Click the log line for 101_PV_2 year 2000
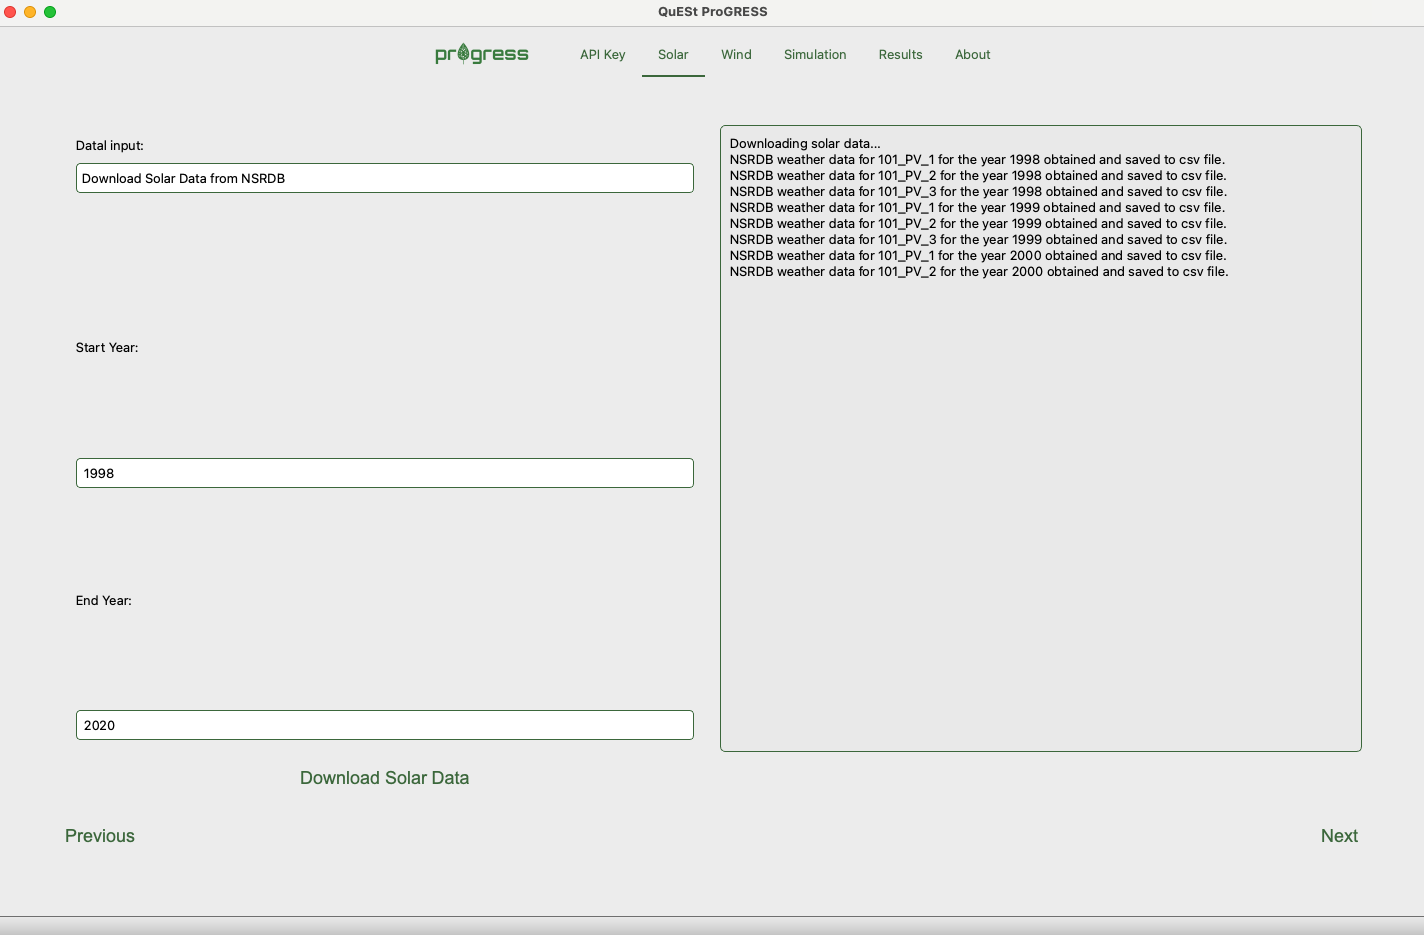 (x=979, y=271)
